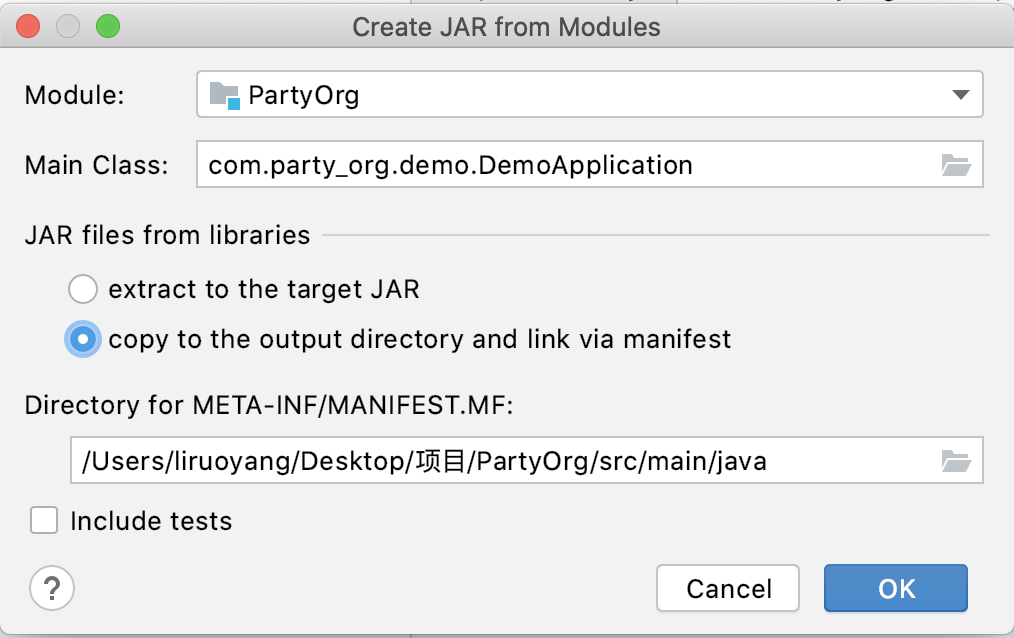Viewport: 1014px width, 638px height.
Task: Select "extract to the target JAR"
Action: (83, 289)
